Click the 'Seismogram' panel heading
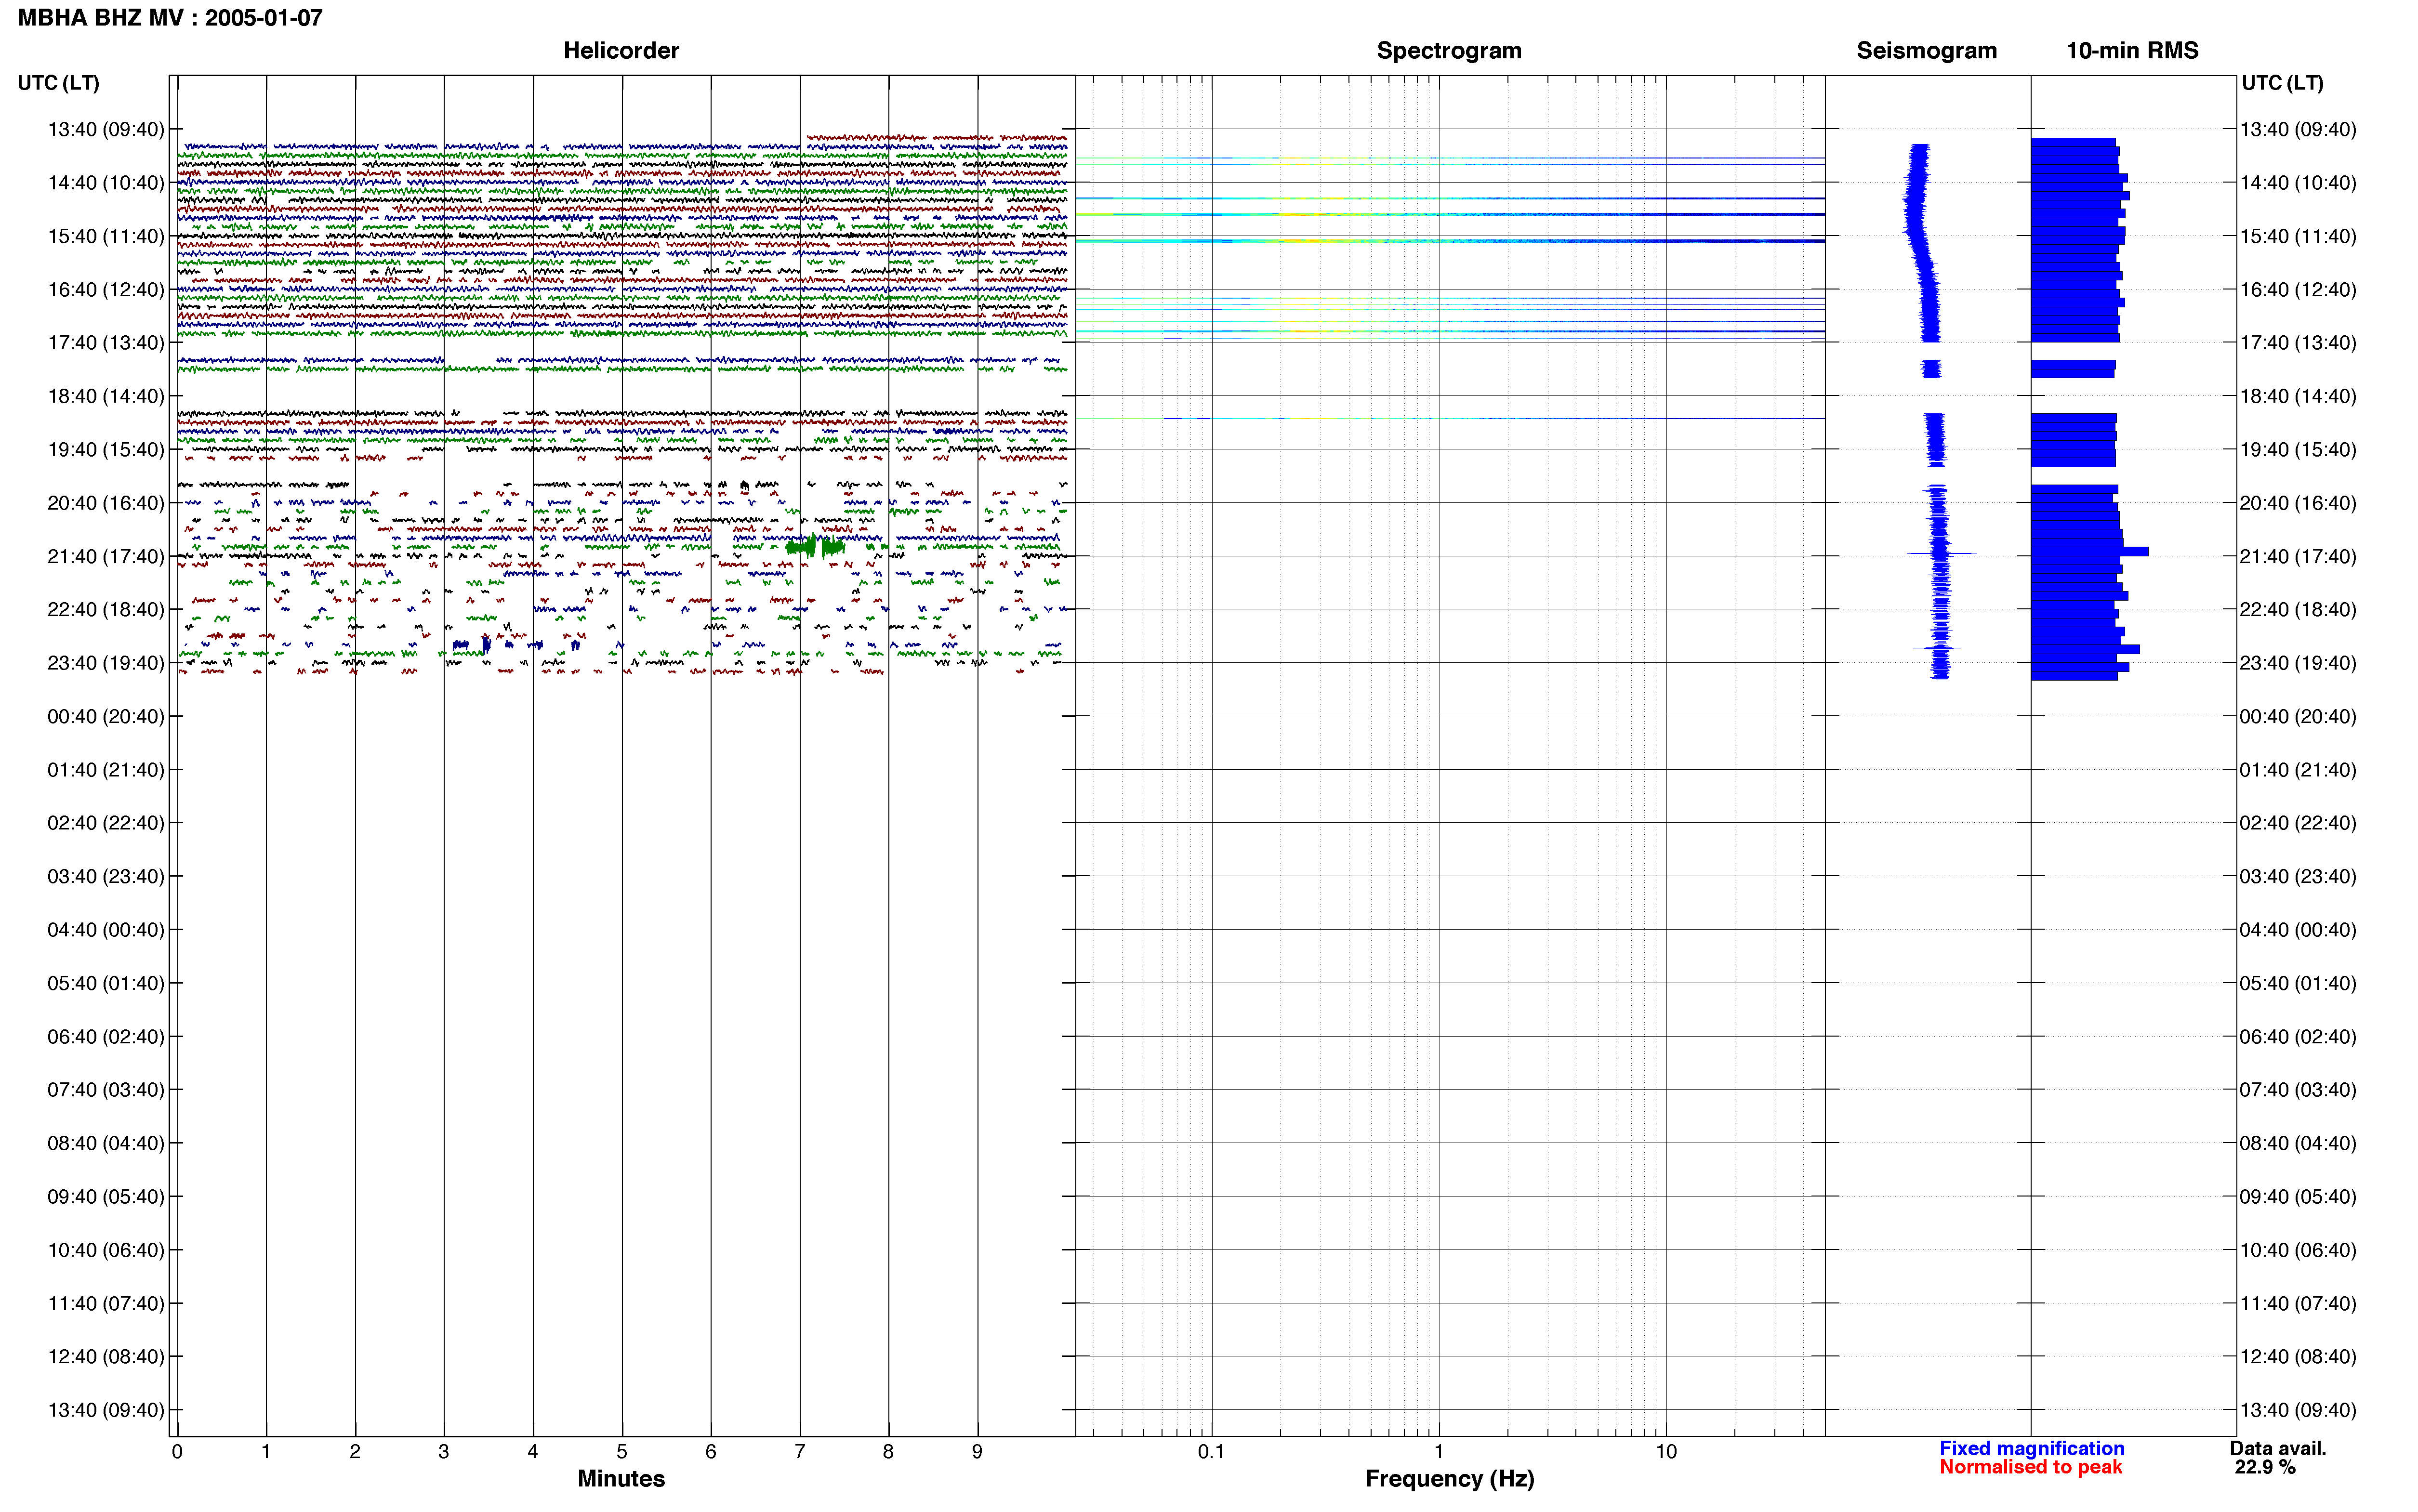Image resolution: width=2418 pixels, height=1512 pixels. pyautogui.click(x=1926, y=50)
